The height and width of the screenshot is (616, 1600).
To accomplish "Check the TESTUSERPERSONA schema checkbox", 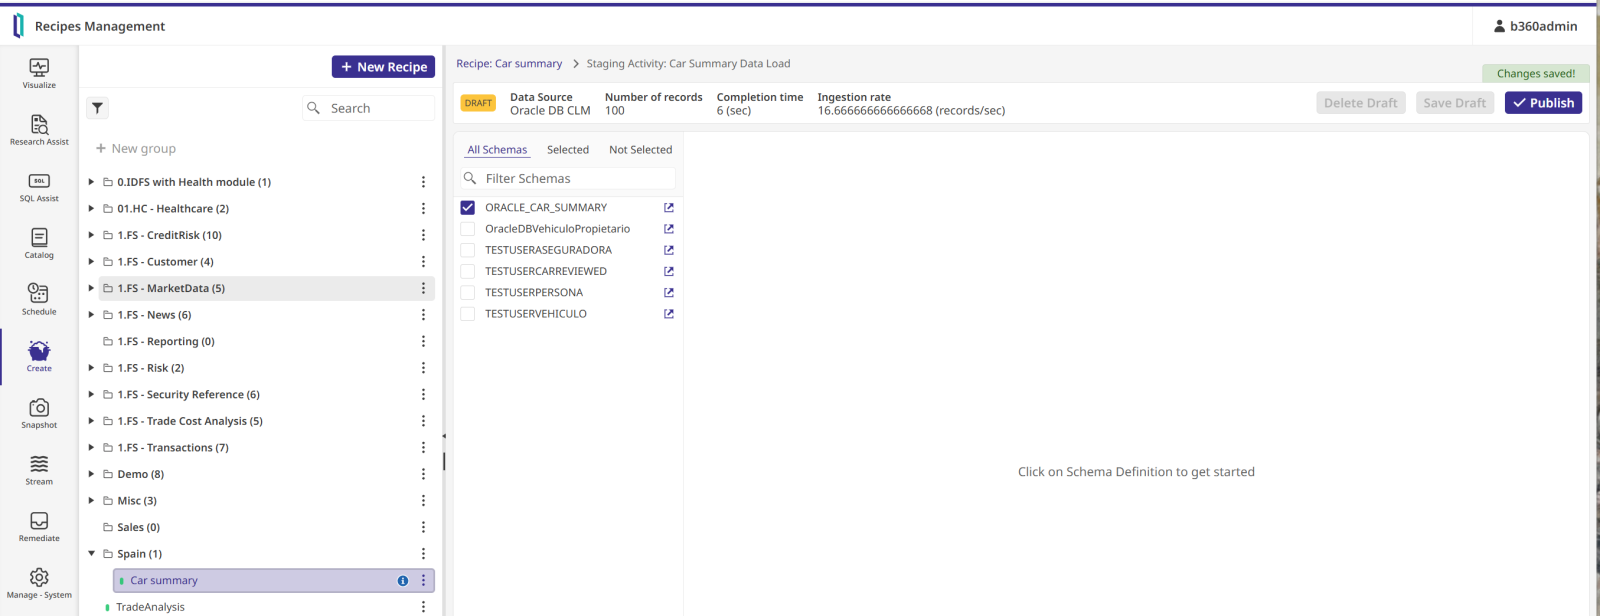I will (x=467, y=293).
